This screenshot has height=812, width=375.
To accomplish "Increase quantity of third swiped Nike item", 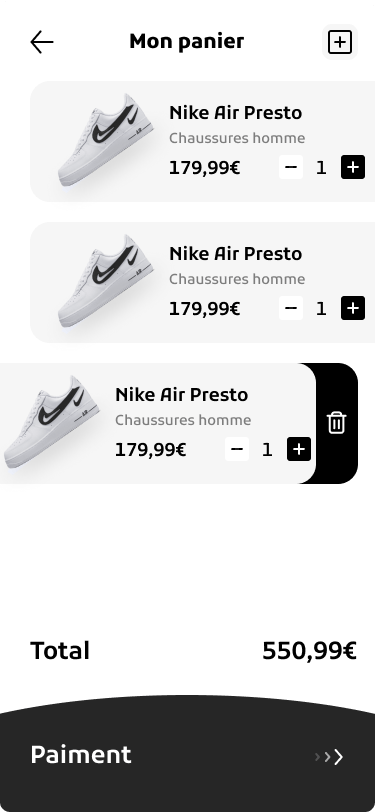I will [299, 449].
